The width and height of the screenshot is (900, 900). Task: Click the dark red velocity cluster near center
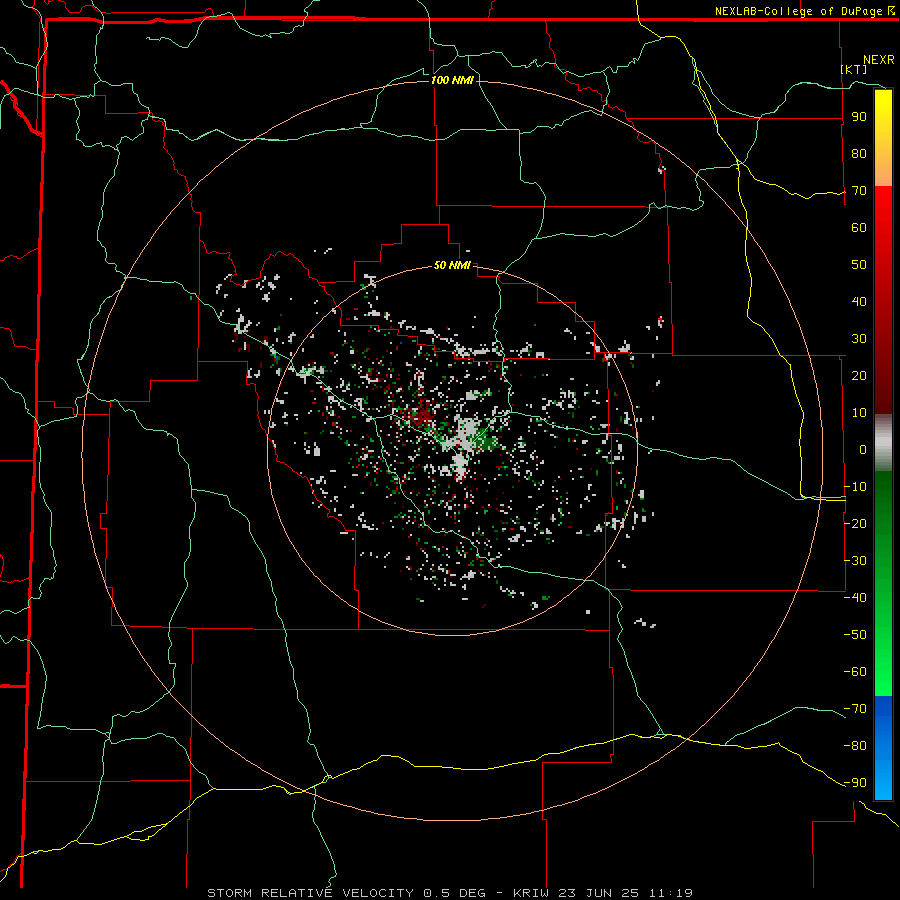(423, 414)
